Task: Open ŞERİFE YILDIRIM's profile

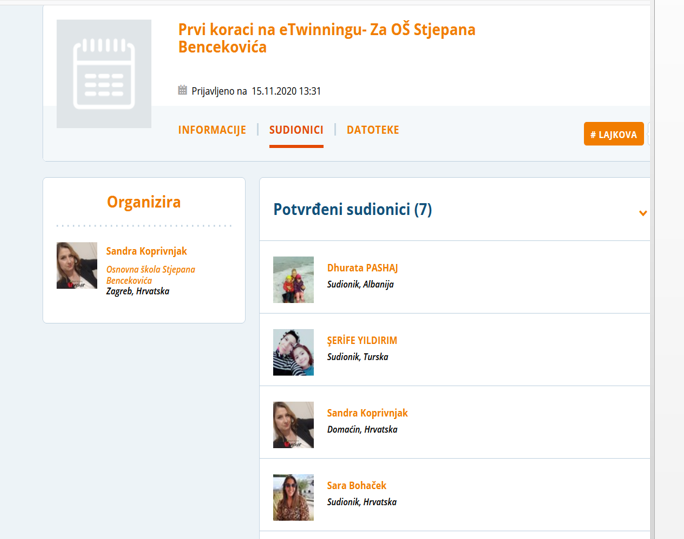Action: pyautogui.click(x=362, y=340)
